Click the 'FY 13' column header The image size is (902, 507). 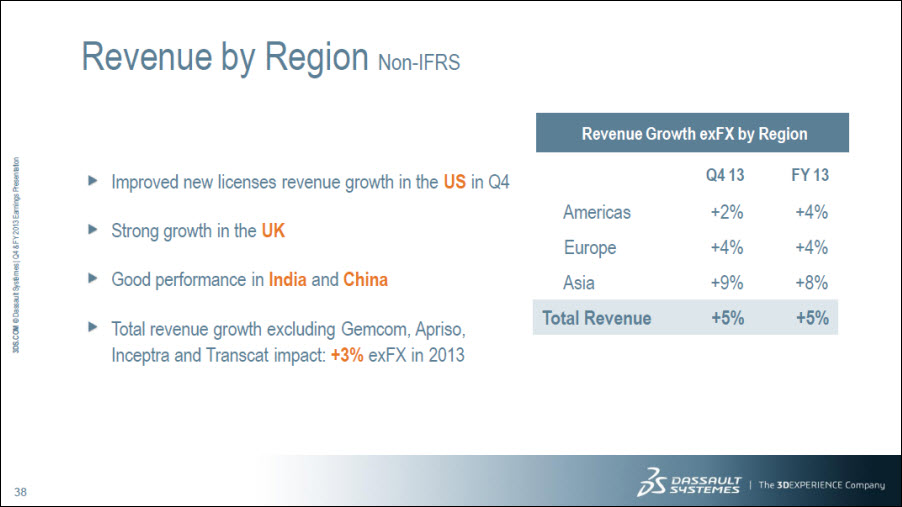click(810, 175)
